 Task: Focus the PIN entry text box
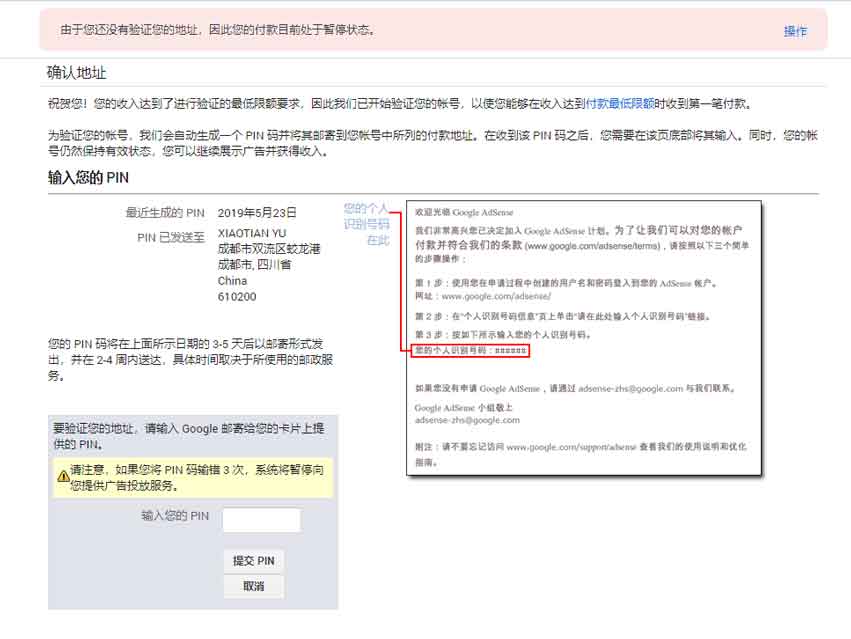tap(261, 520)
